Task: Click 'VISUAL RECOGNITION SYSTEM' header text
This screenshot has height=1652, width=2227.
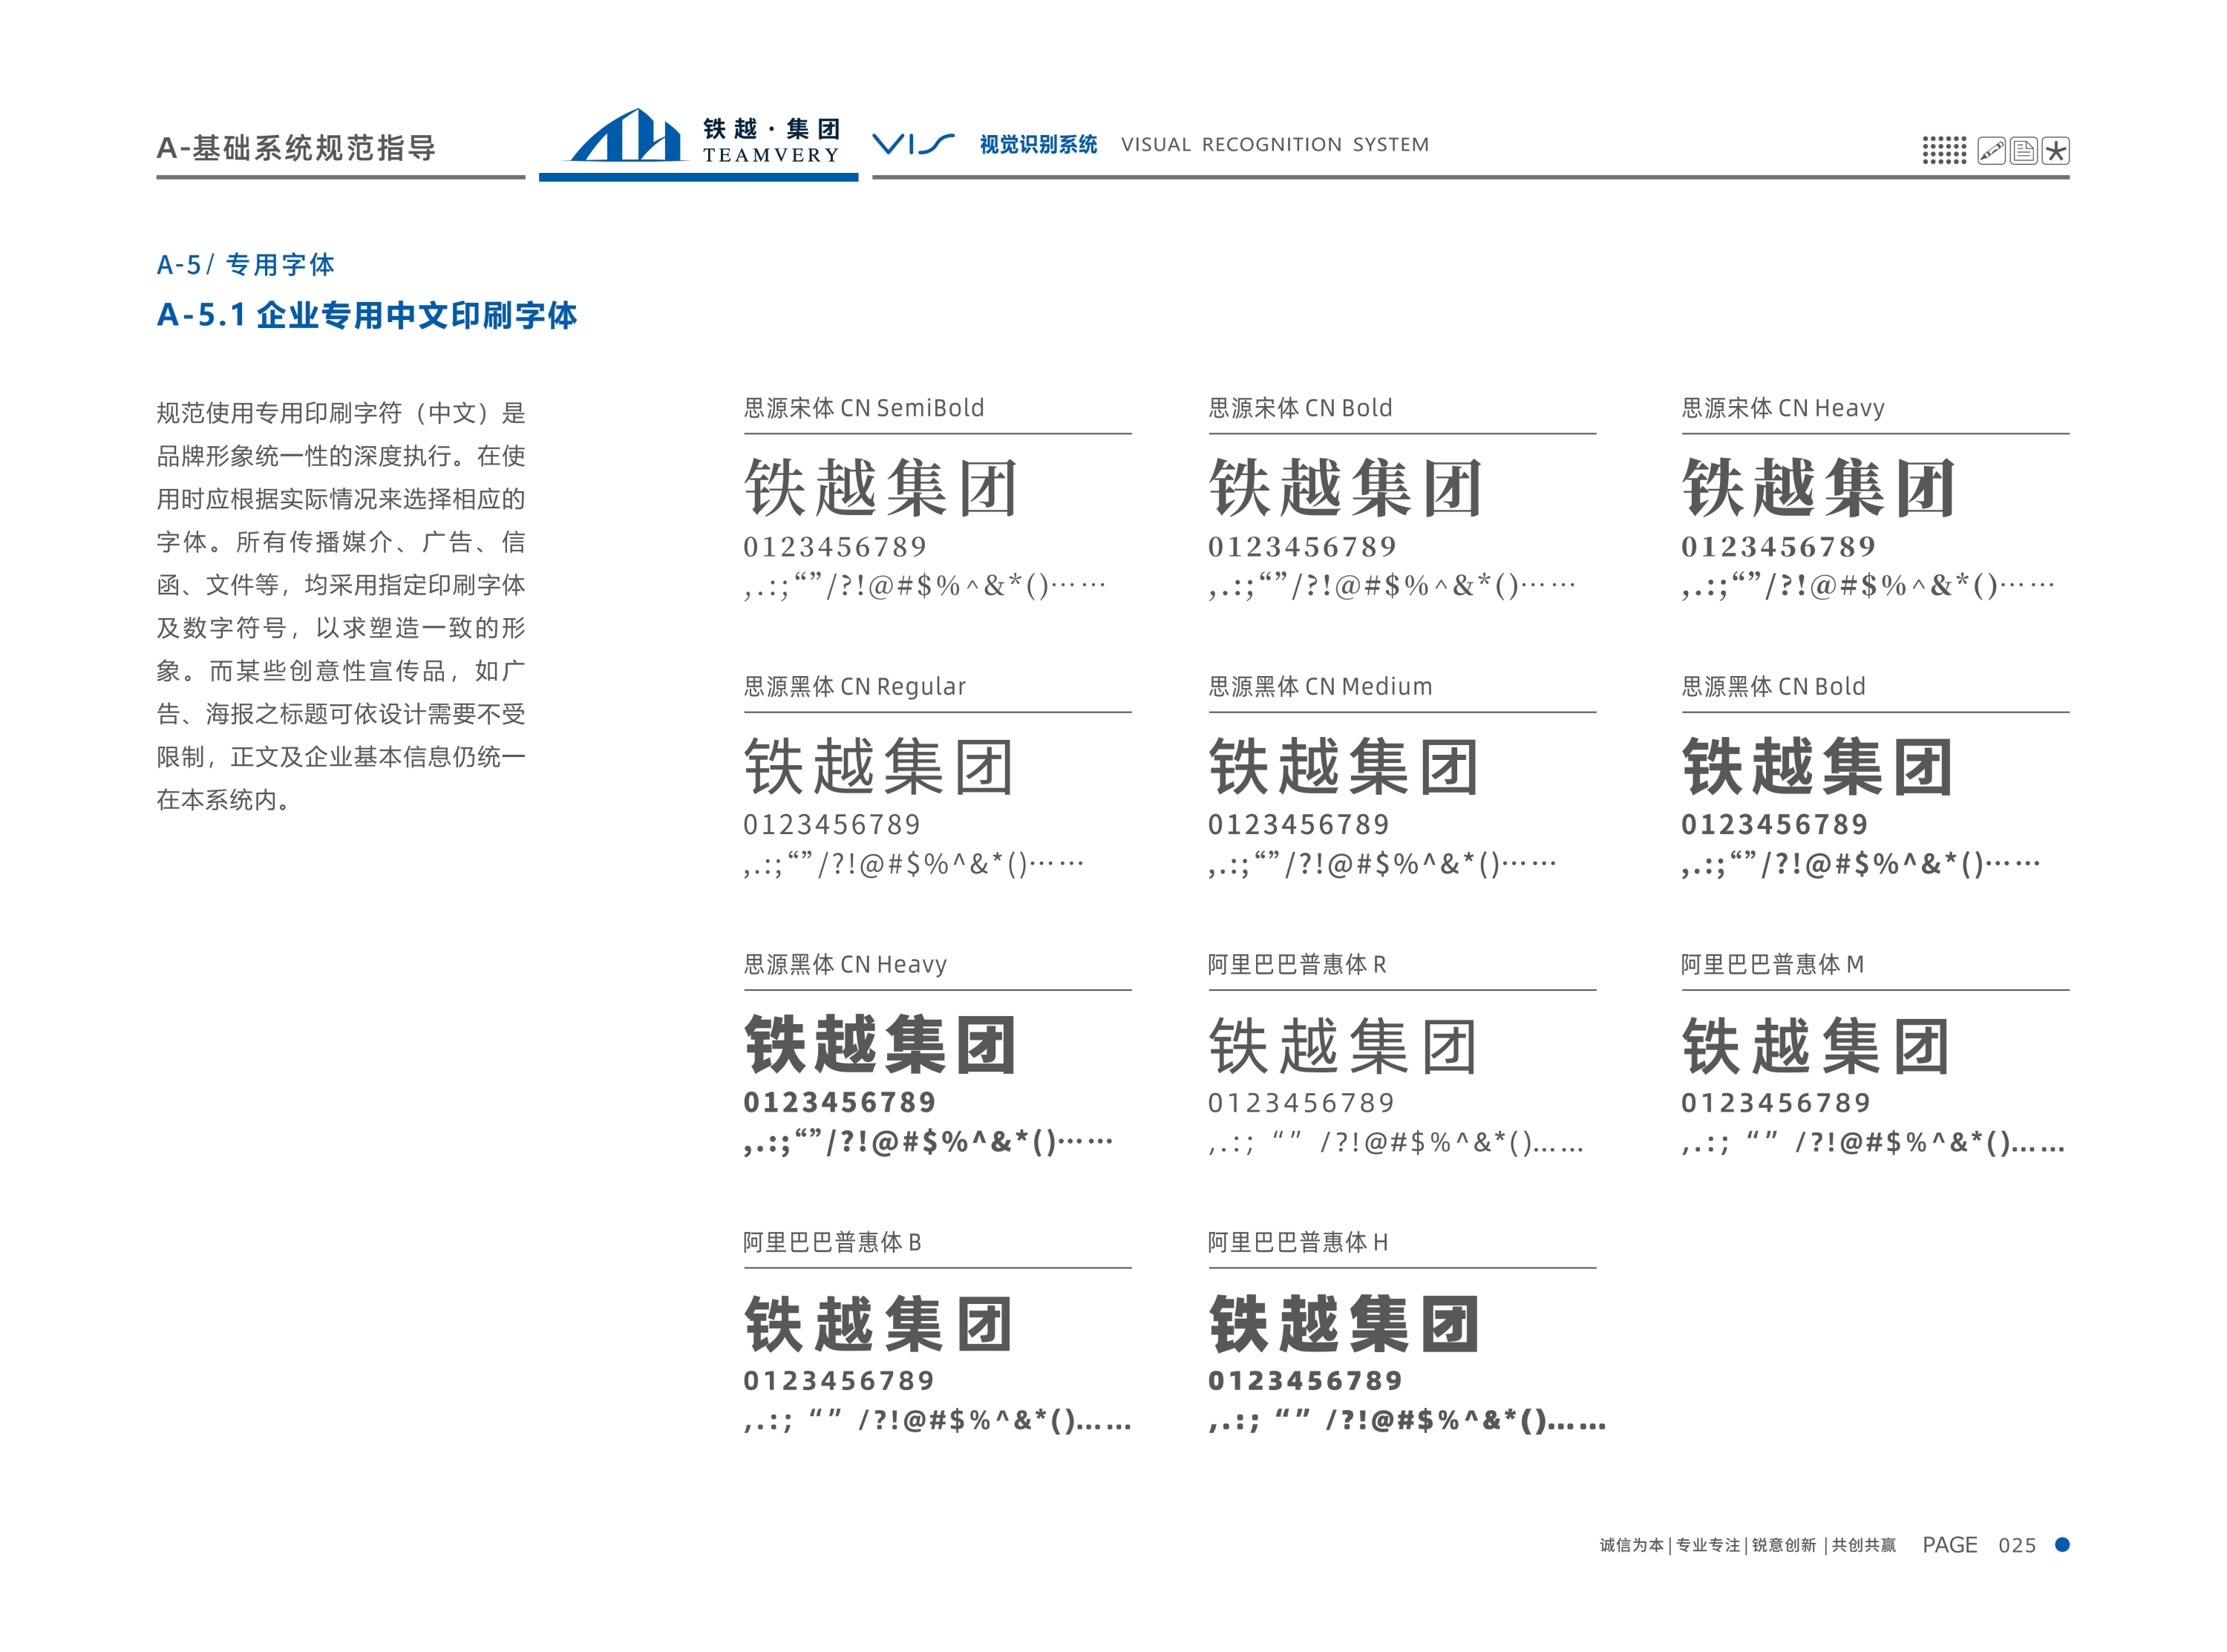Action: click(1275, 145)
